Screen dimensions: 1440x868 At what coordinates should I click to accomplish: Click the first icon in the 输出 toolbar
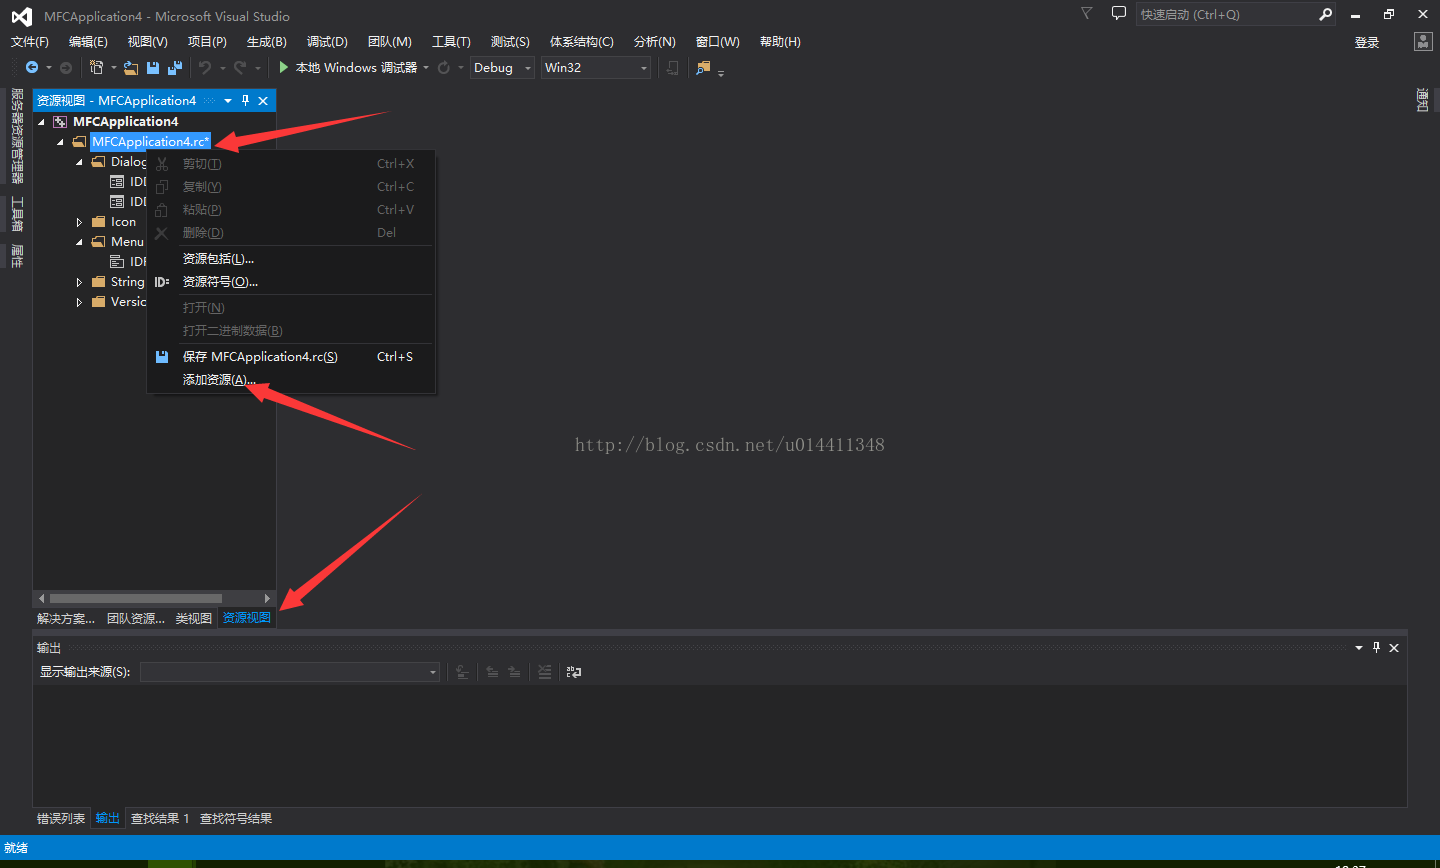[x=462, y=672]
